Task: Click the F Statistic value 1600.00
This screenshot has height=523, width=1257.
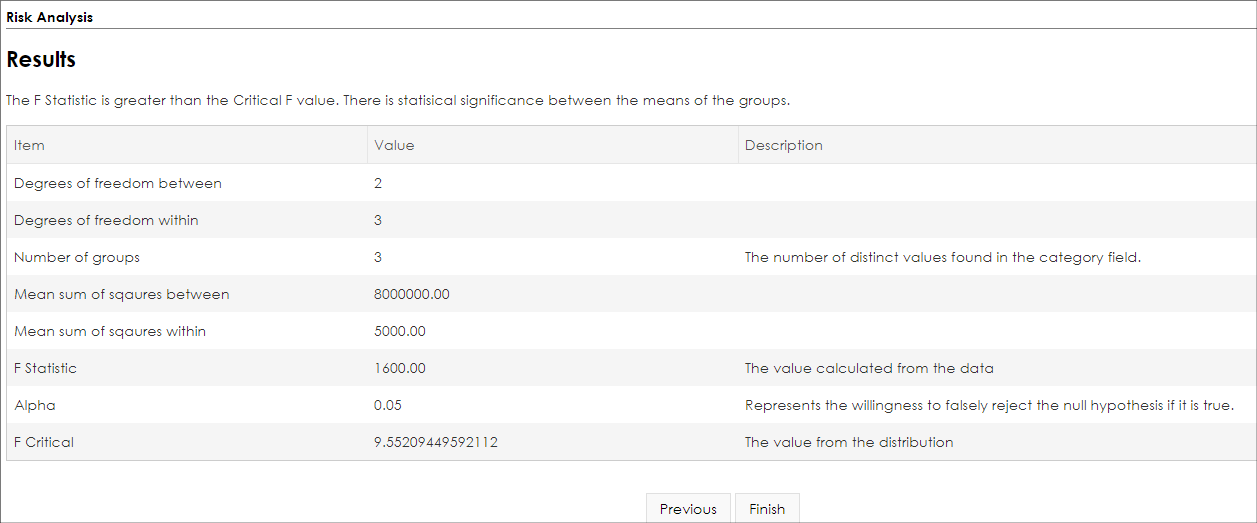Action: (x=400, y=368)
